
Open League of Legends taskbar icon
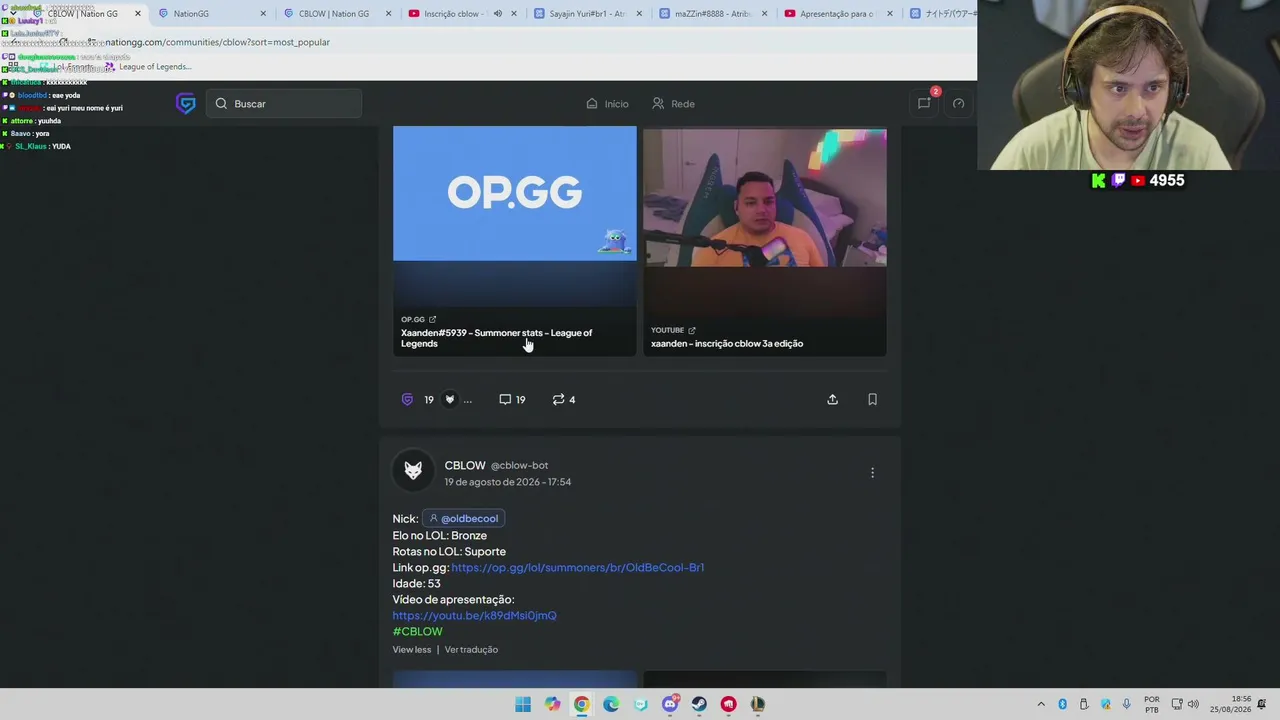(x=758, y=704)
